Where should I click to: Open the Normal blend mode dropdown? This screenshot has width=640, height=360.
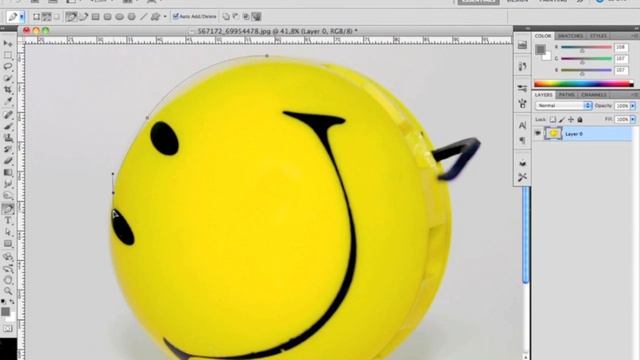[x=564, y=106]
